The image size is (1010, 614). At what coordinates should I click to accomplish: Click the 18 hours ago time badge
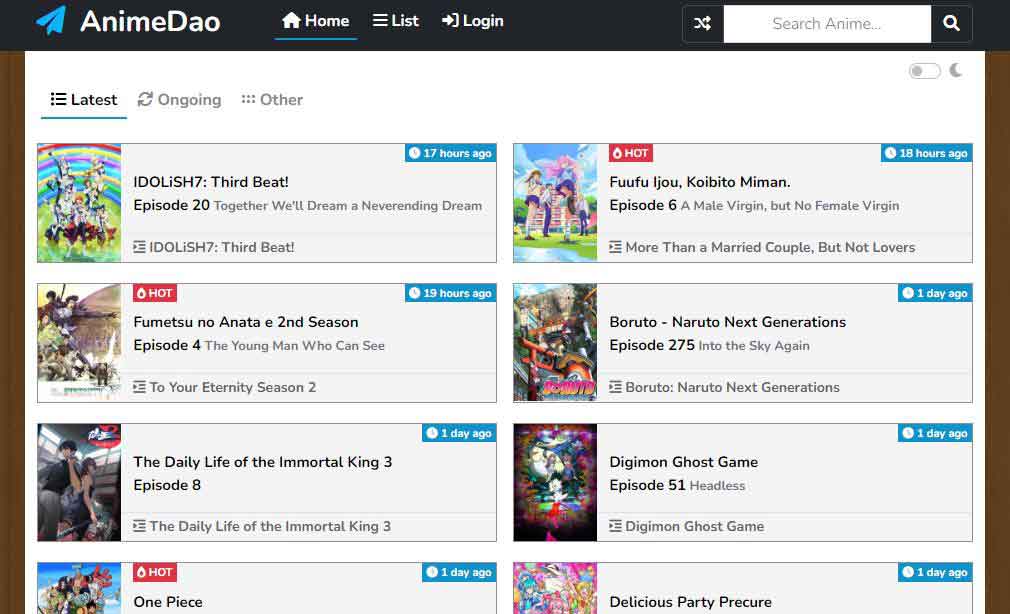click(926, 153)
